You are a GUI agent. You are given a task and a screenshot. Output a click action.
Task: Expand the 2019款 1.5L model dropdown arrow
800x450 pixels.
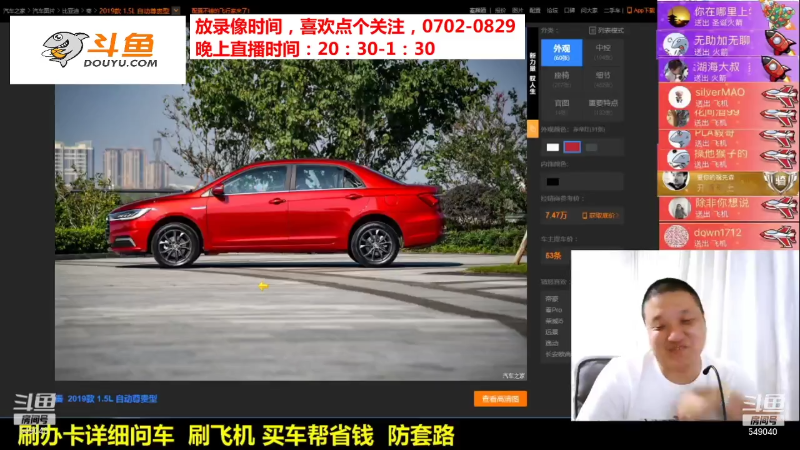(176, 10)
